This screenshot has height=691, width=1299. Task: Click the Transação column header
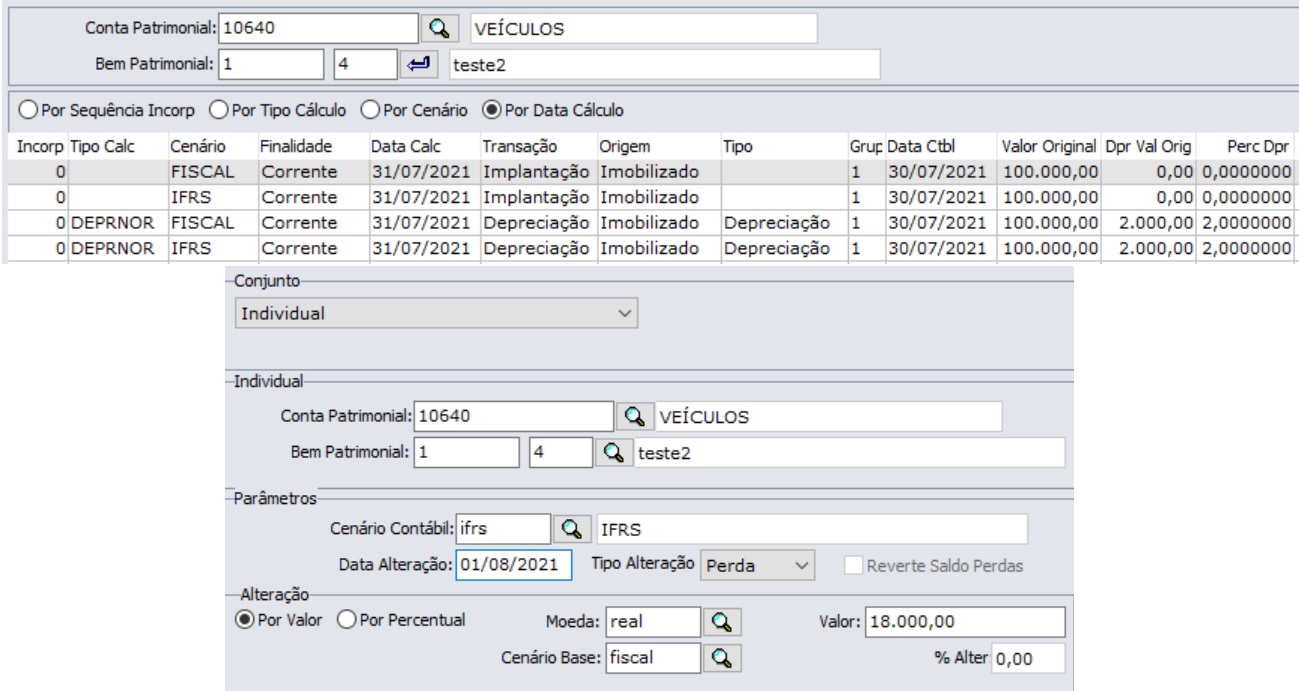coord(513,146)
